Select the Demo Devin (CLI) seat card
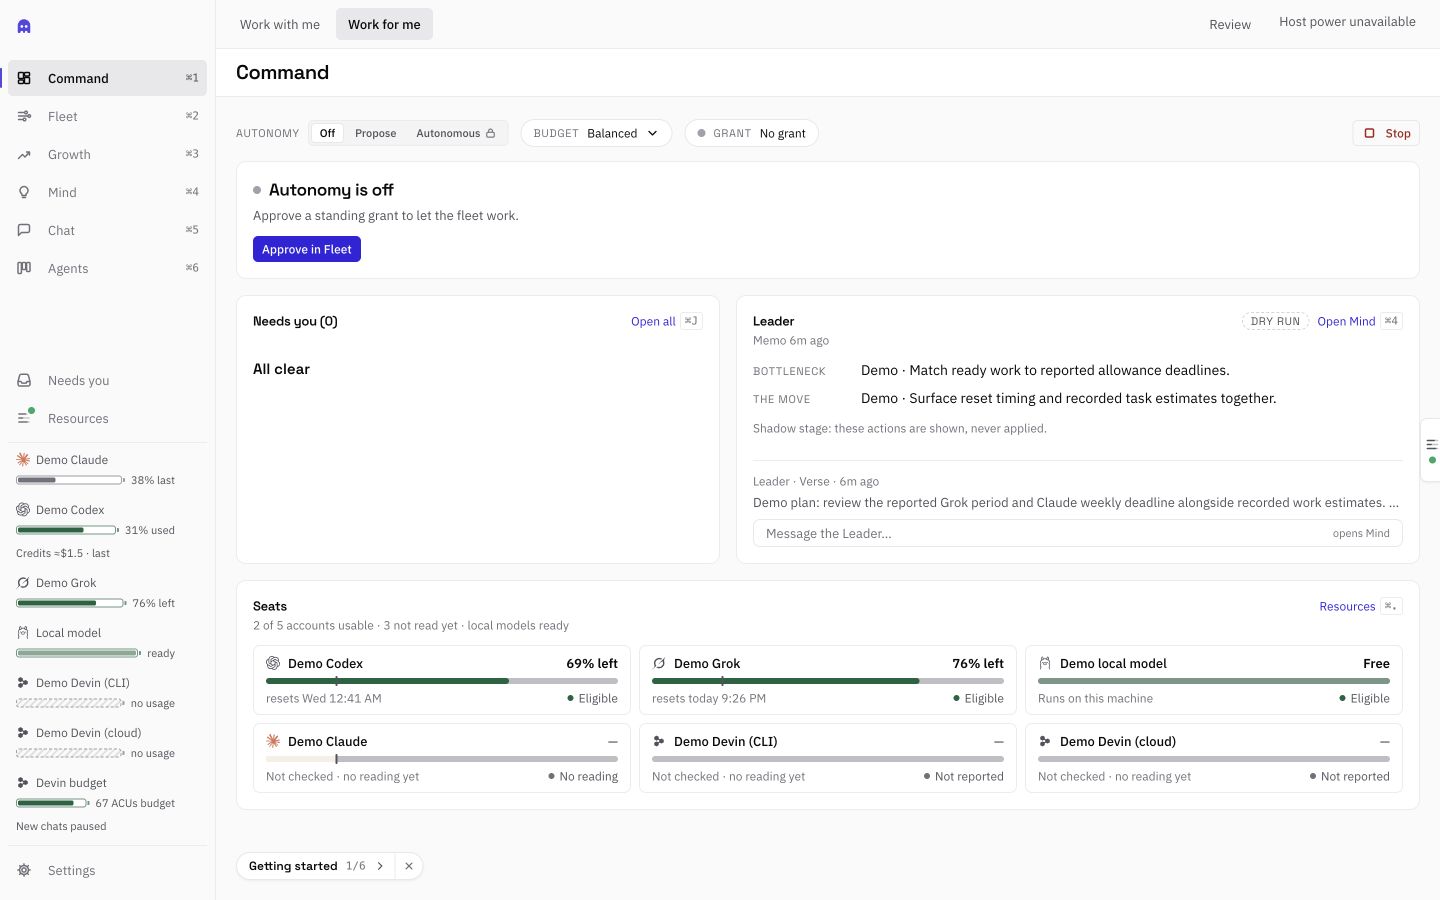The image size is (1440, 900). click(828, 758)
